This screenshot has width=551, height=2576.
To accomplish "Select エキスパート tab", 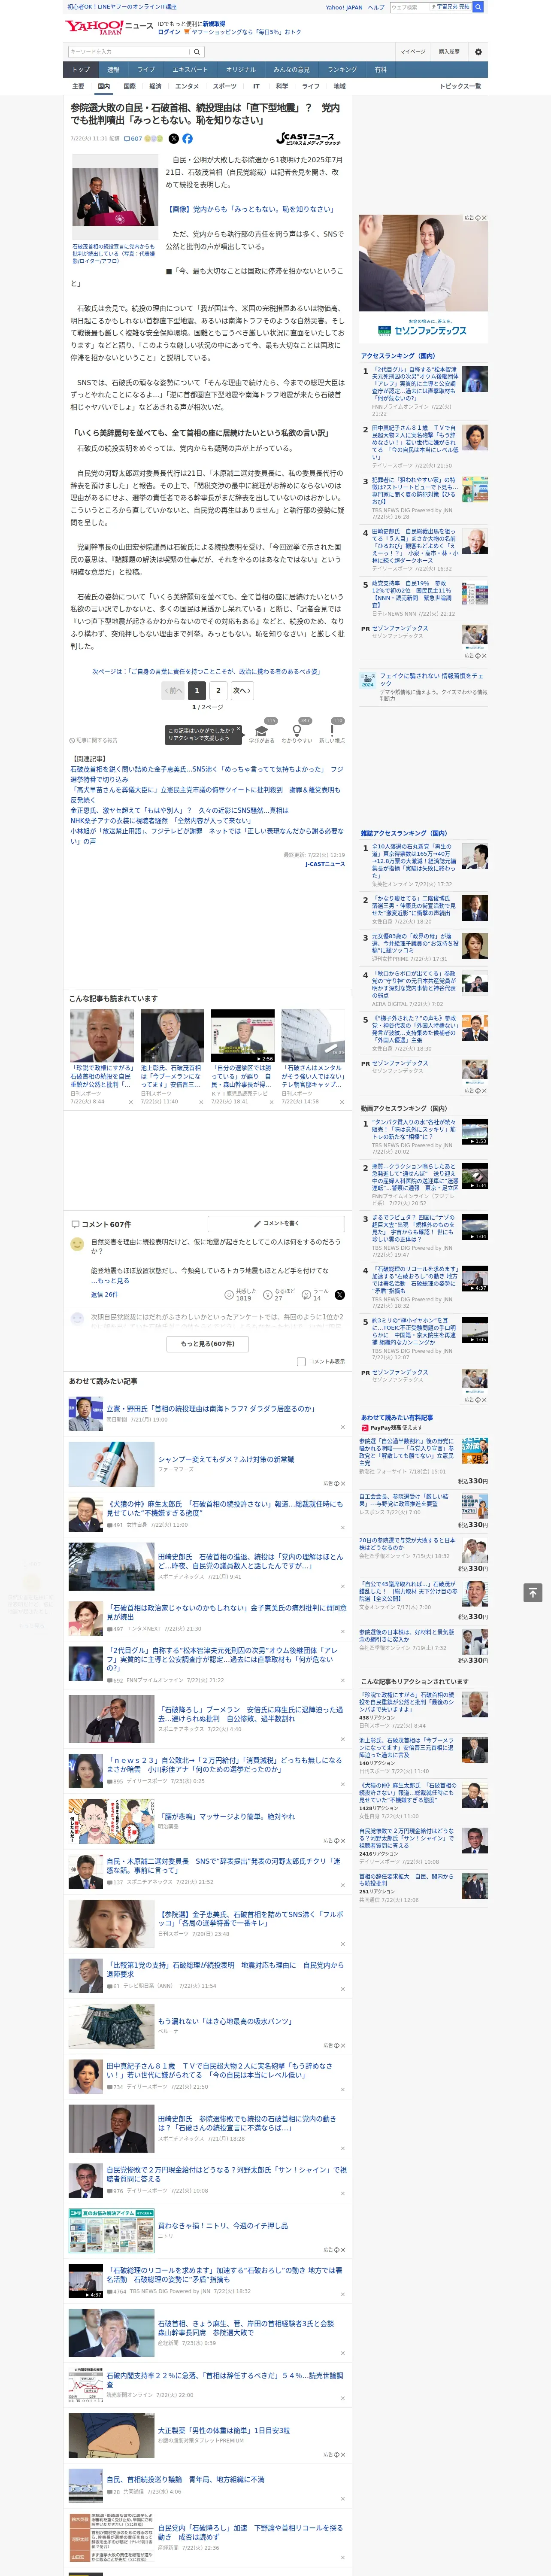I will 190,69.
